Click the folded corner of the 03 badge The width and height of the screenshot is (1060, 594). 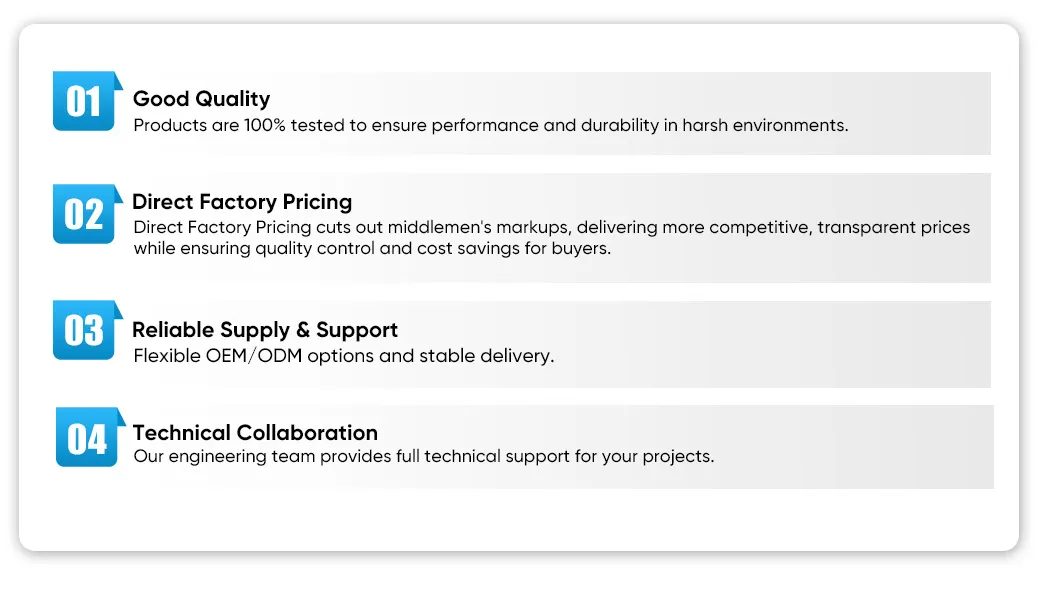coord(118,310)
